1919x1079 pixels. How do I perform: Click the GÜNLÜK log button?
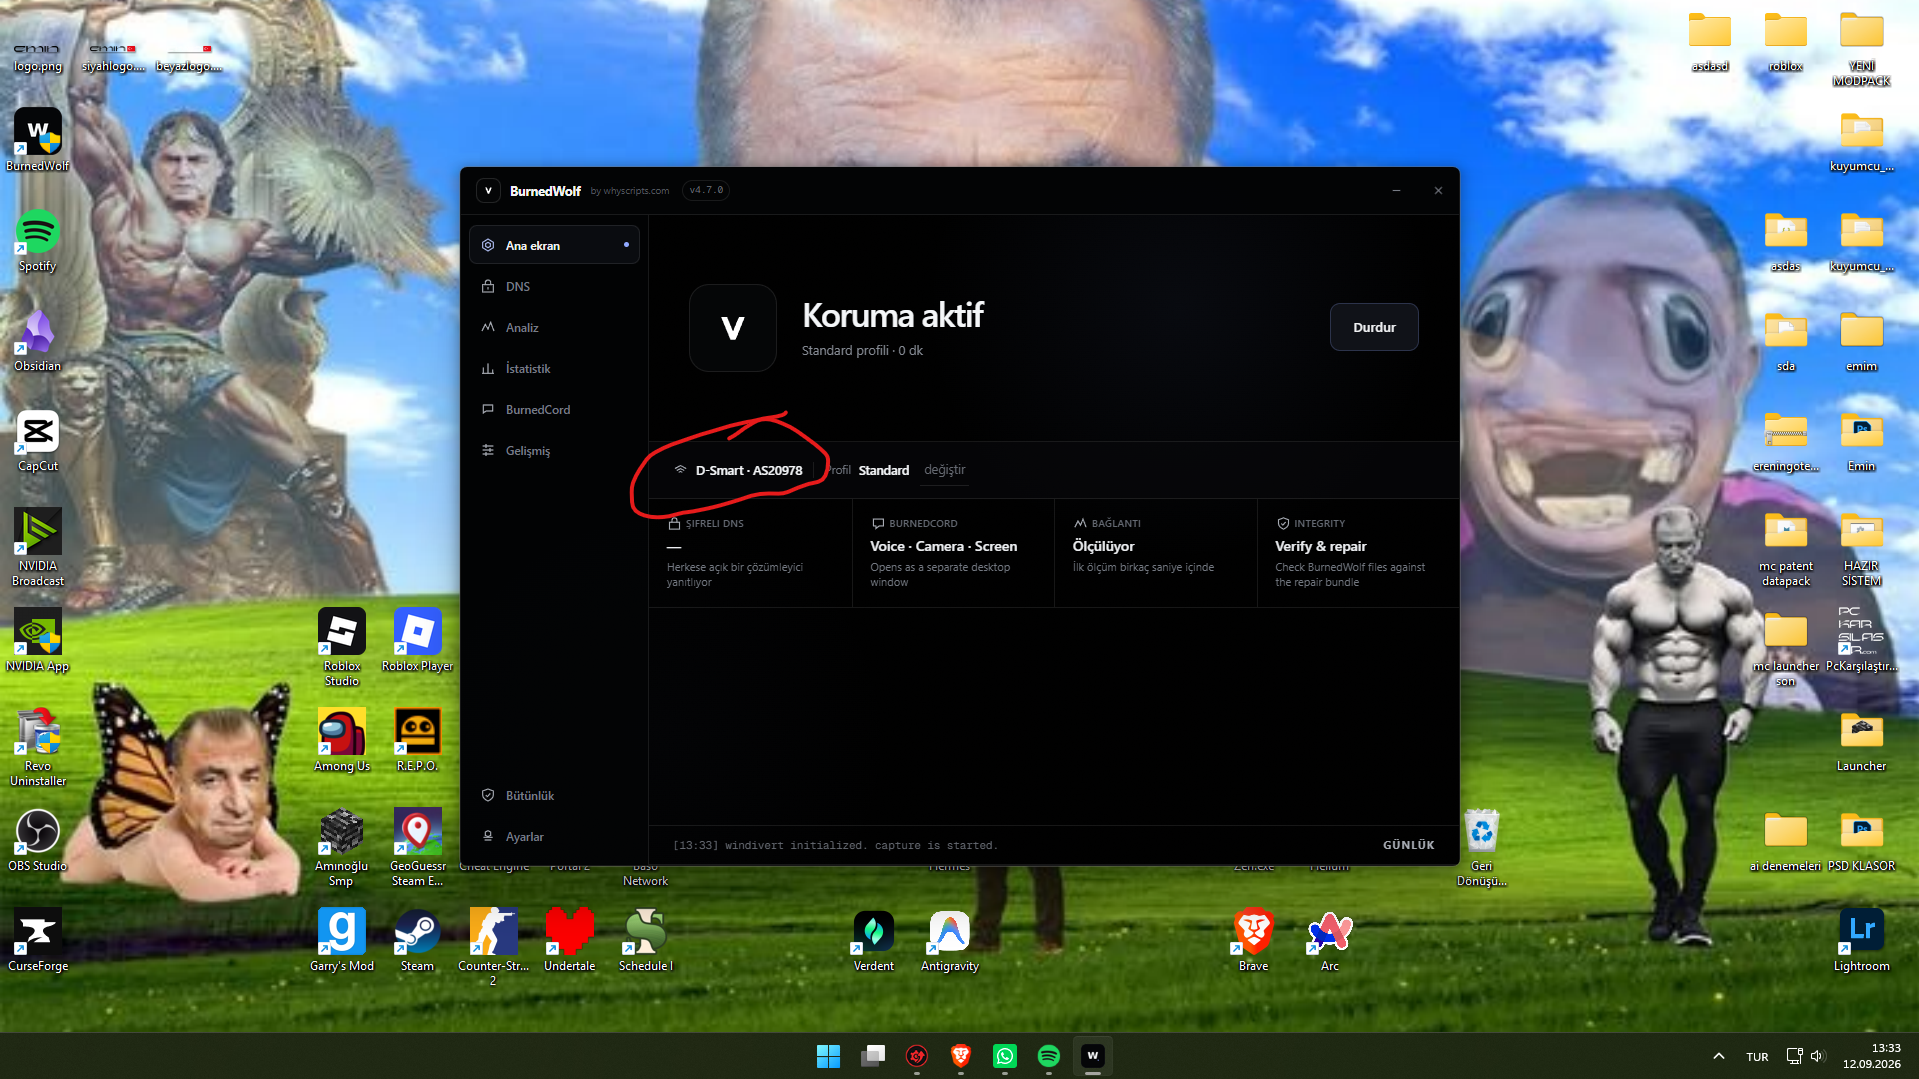pos(1408,845)
